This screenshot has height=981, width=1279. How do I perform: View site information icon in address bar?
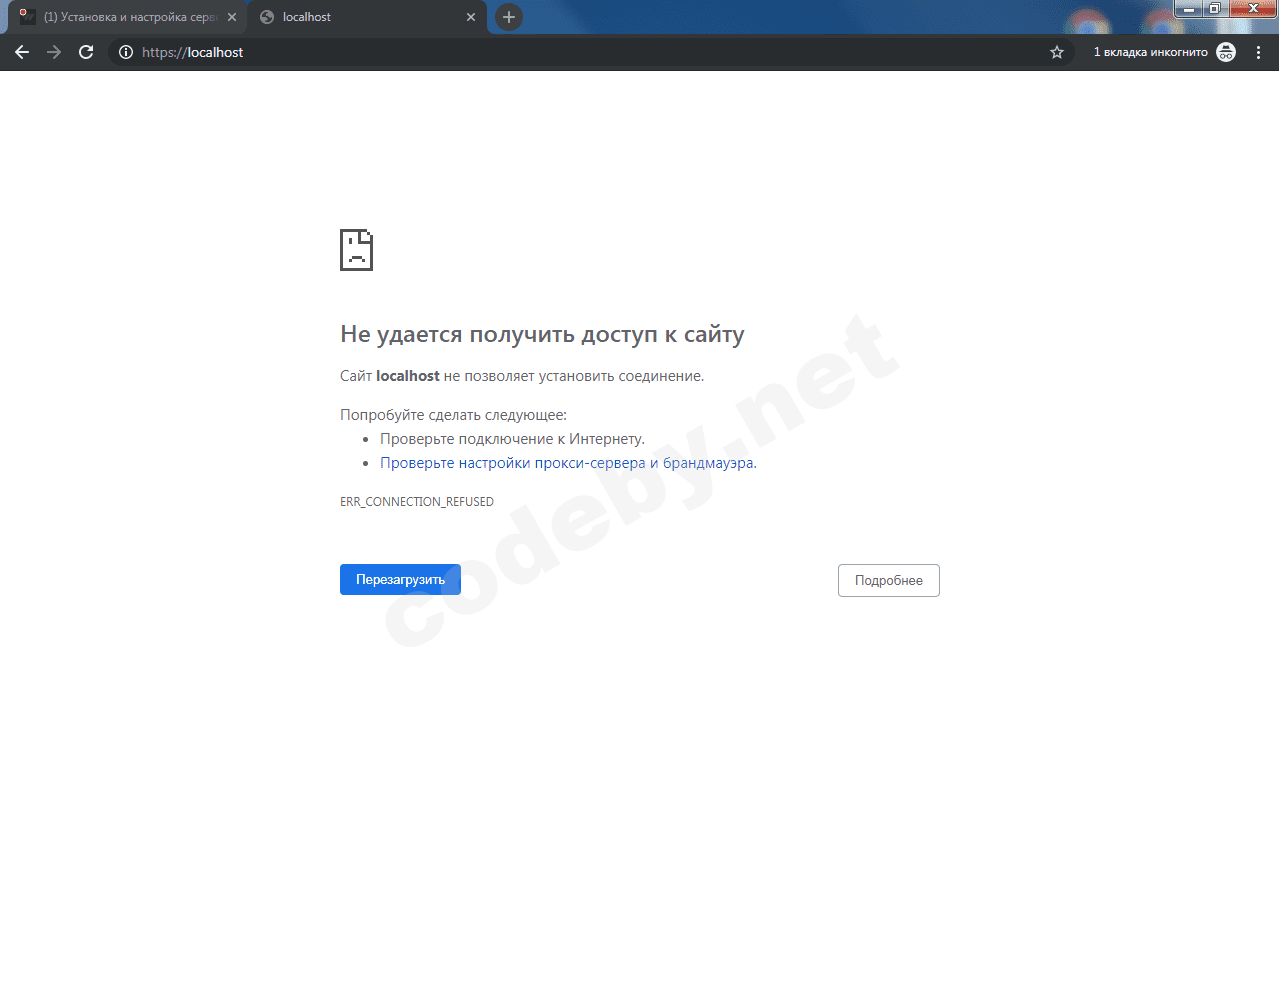(x=126, y=52)
